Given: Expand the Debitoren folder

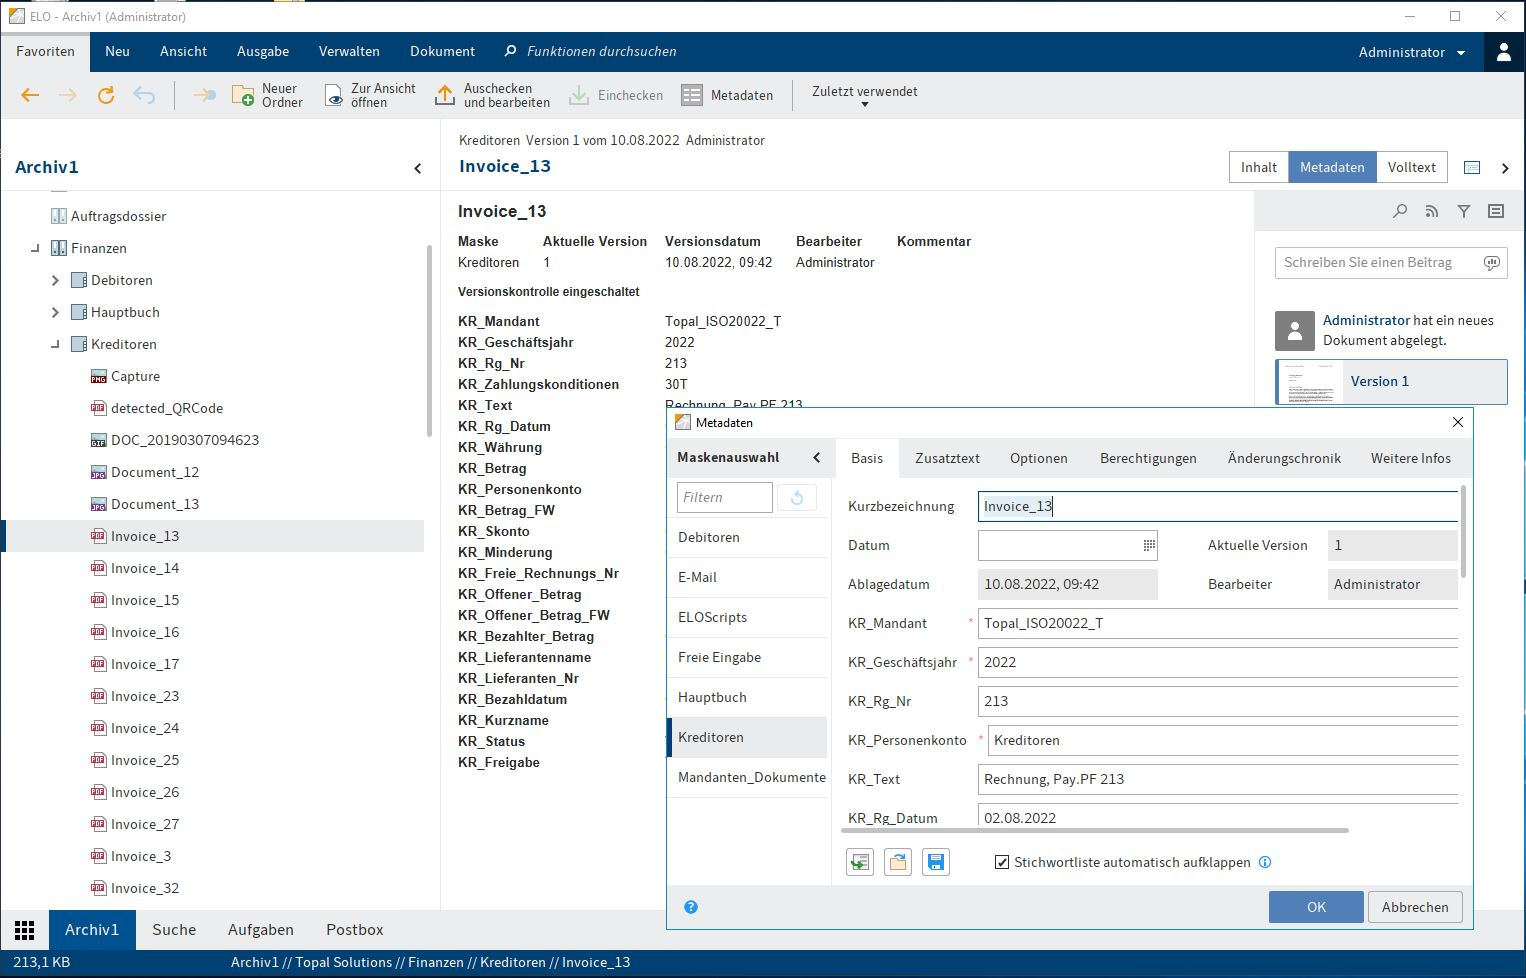Looking at the screenshot, I should coord(55,281).
